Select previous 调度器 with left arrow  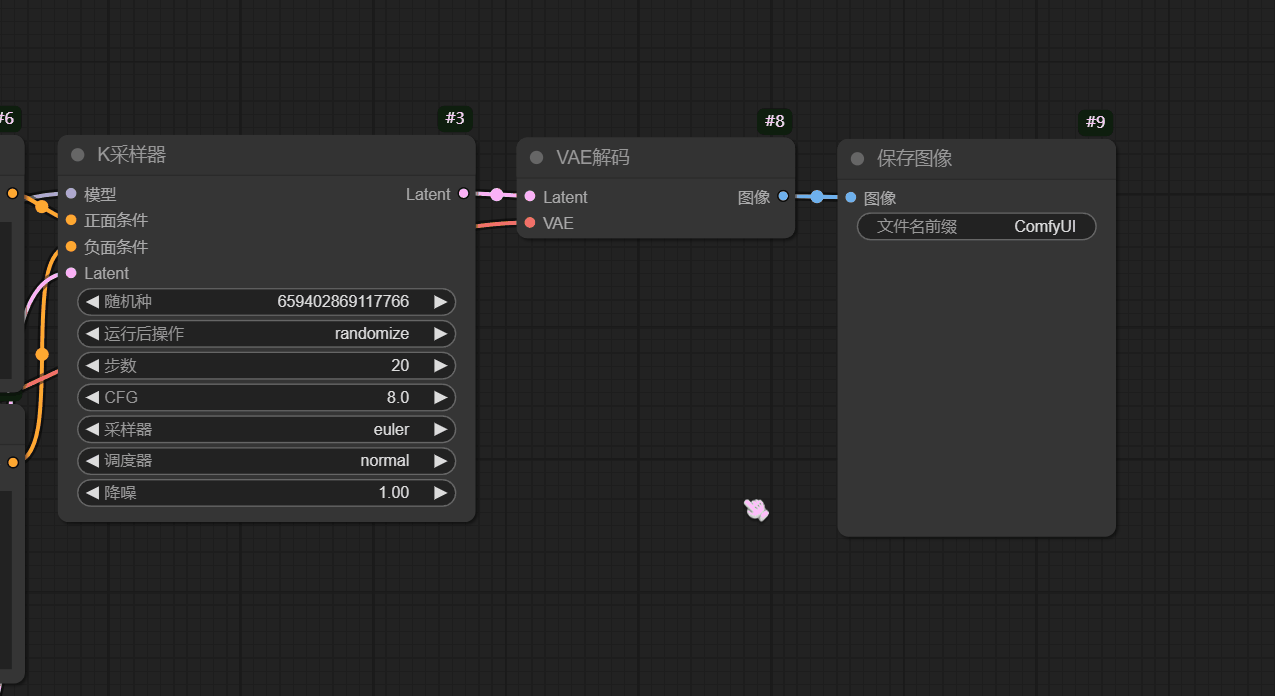click(x=92, y=461)
